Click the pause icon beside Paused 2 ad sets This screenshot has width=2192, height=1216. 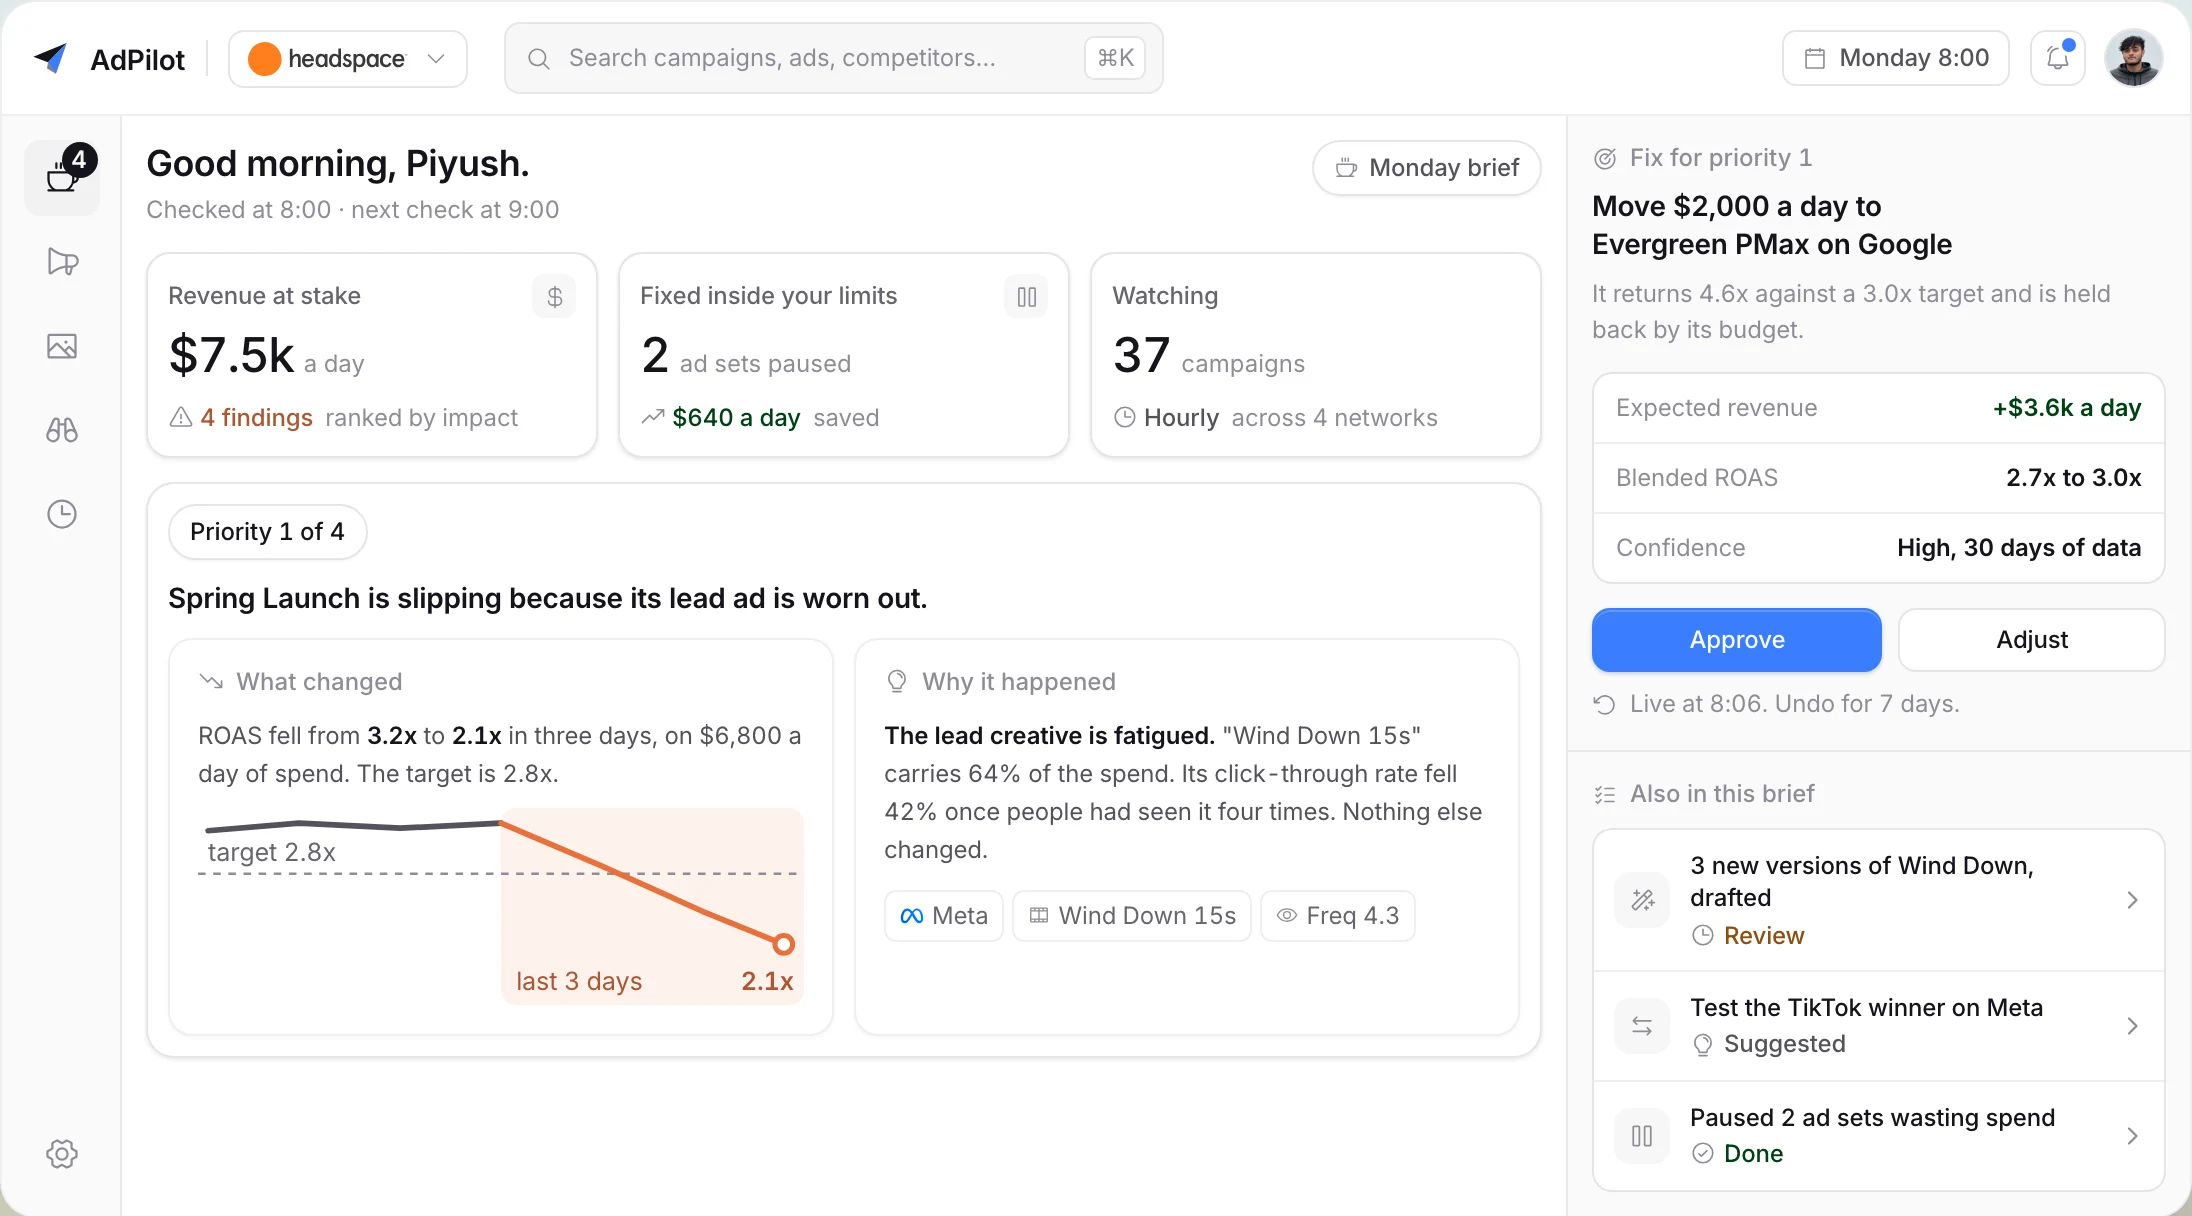[x=1642, y=1136]
